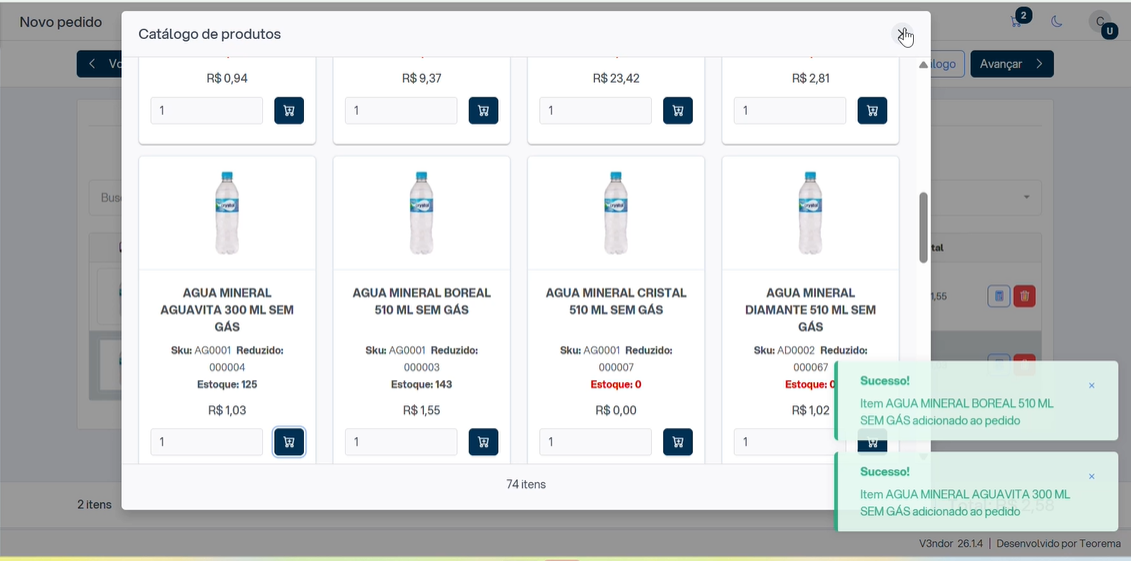Viewport: 1131px width, 561px height.
Task: Click the AGUAVITA 300 ML bottle image
Action: pos(227,213)
